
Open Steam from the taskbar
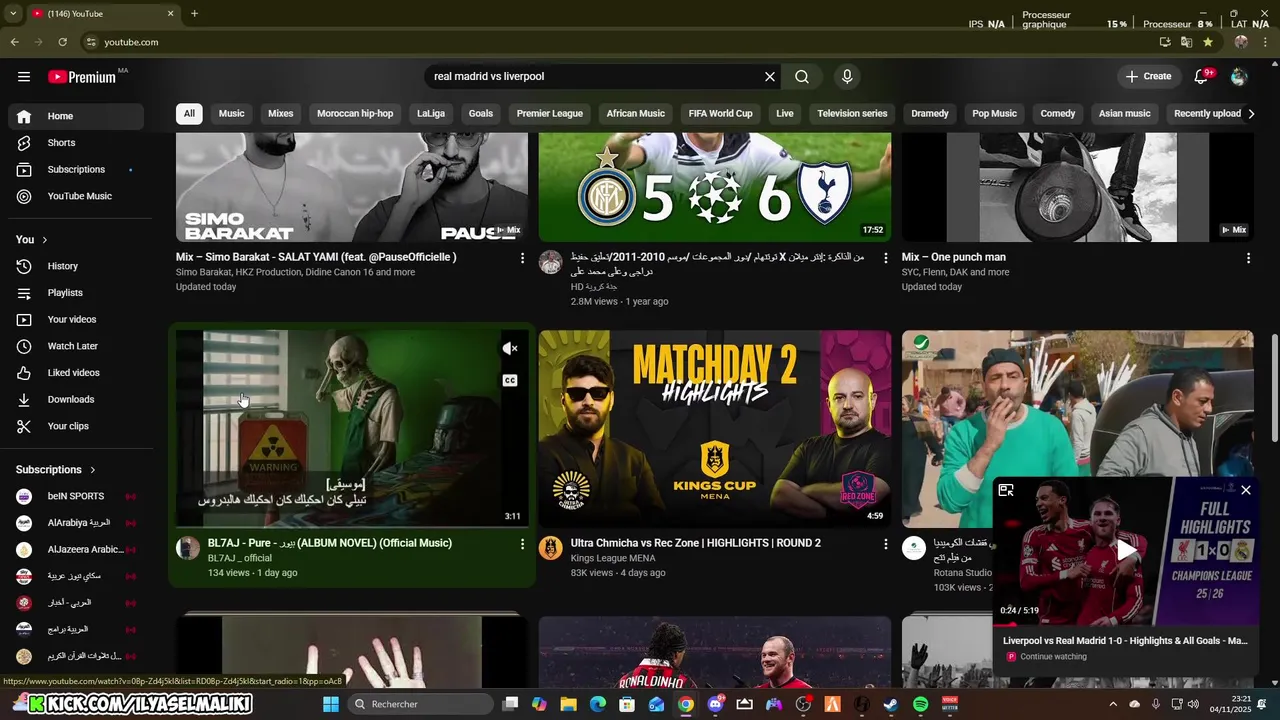click(890, 704)
